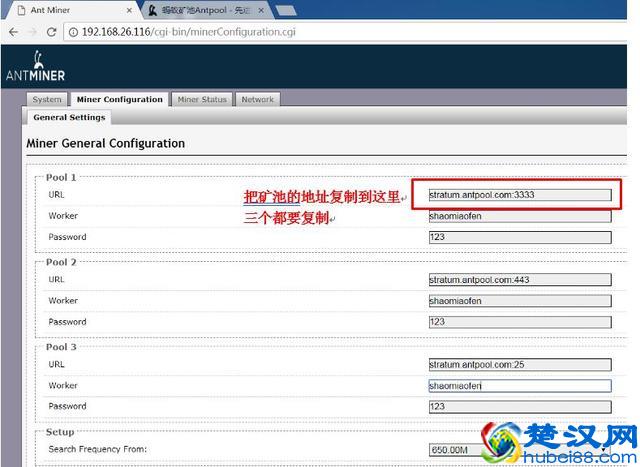The width and height of the screenshot is (640, 467).
Task: Switch to the Antpool browser tab
Action: pyautogui.click(x=200, y=10)
